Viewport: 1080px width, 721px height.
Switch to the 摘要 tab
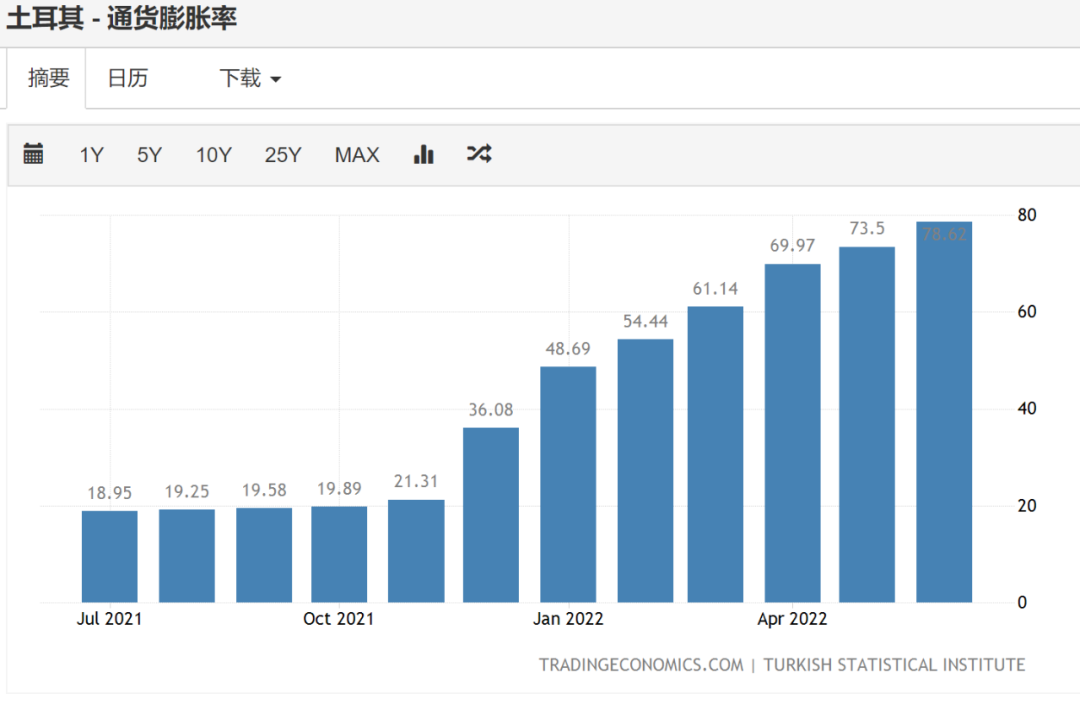click(48, 78)
